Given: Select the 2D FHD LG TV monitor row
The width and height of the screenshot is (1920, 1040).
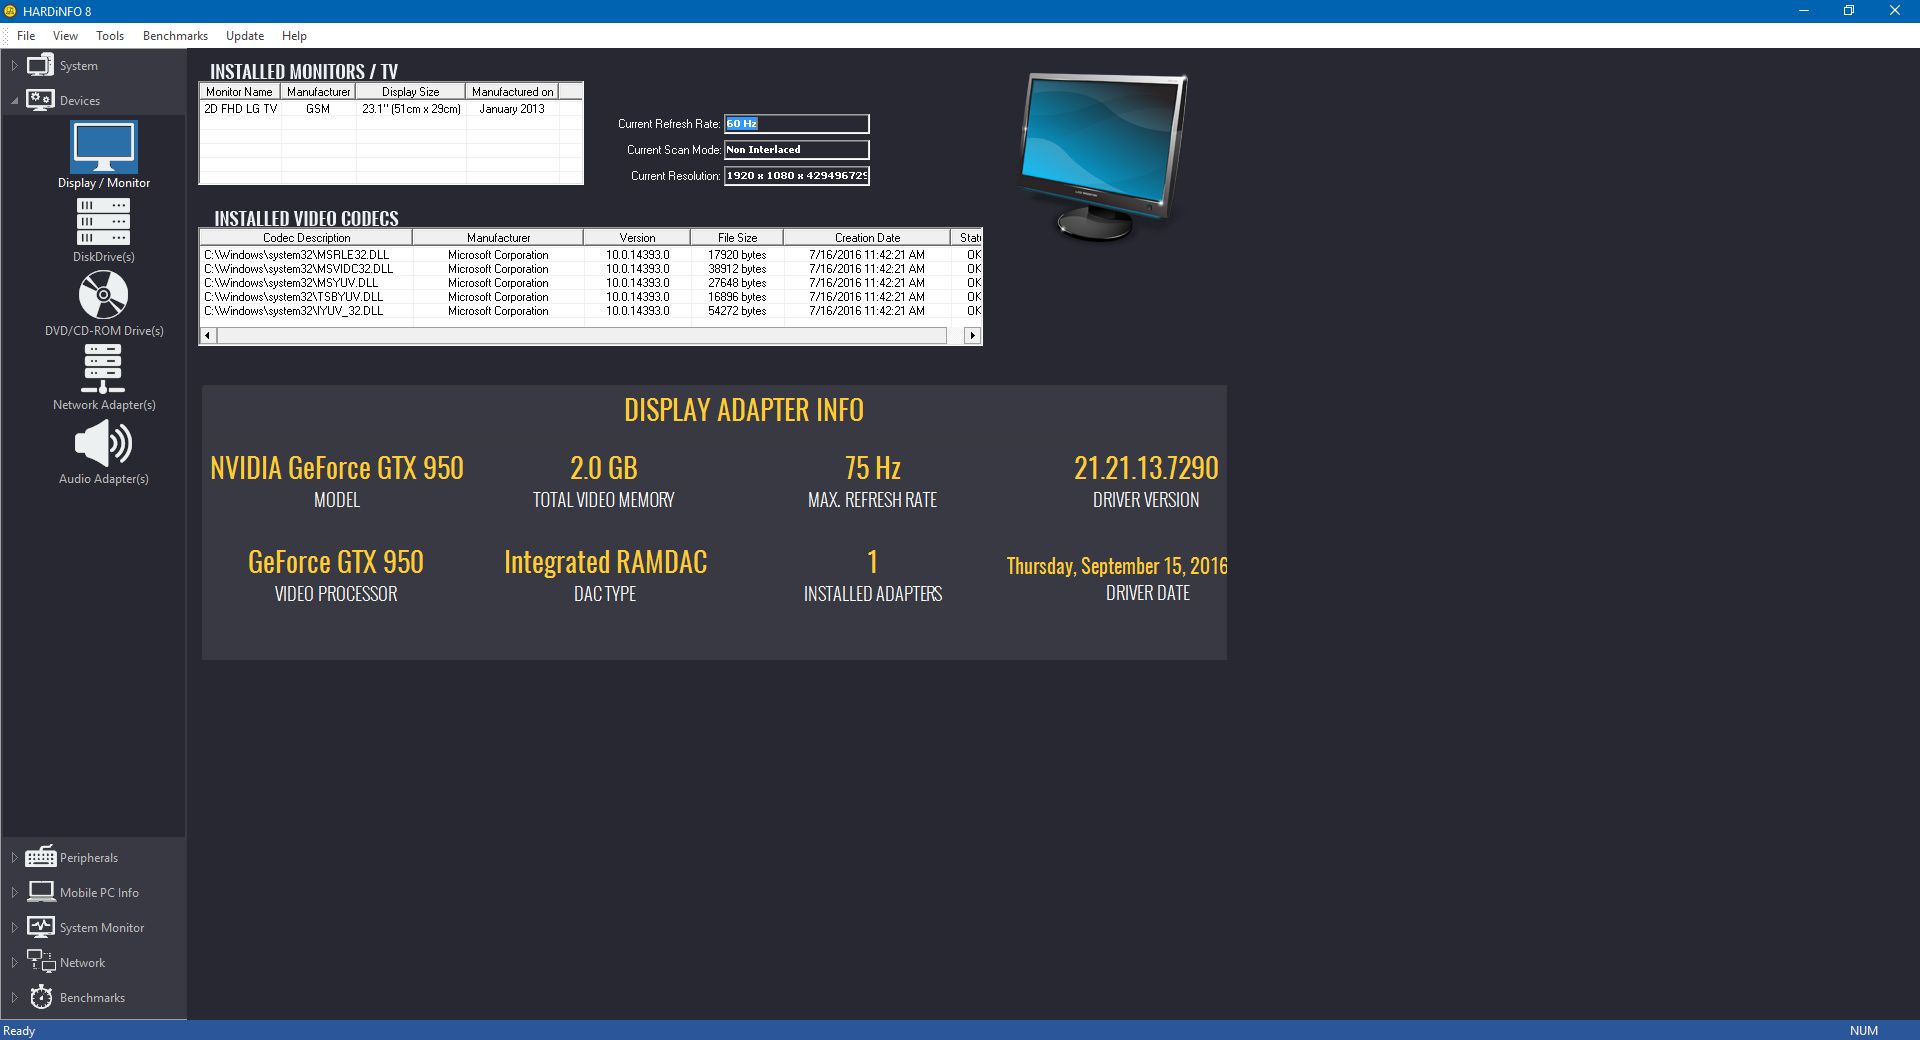Looking at the screenshot, I should [x=391, y=109].
